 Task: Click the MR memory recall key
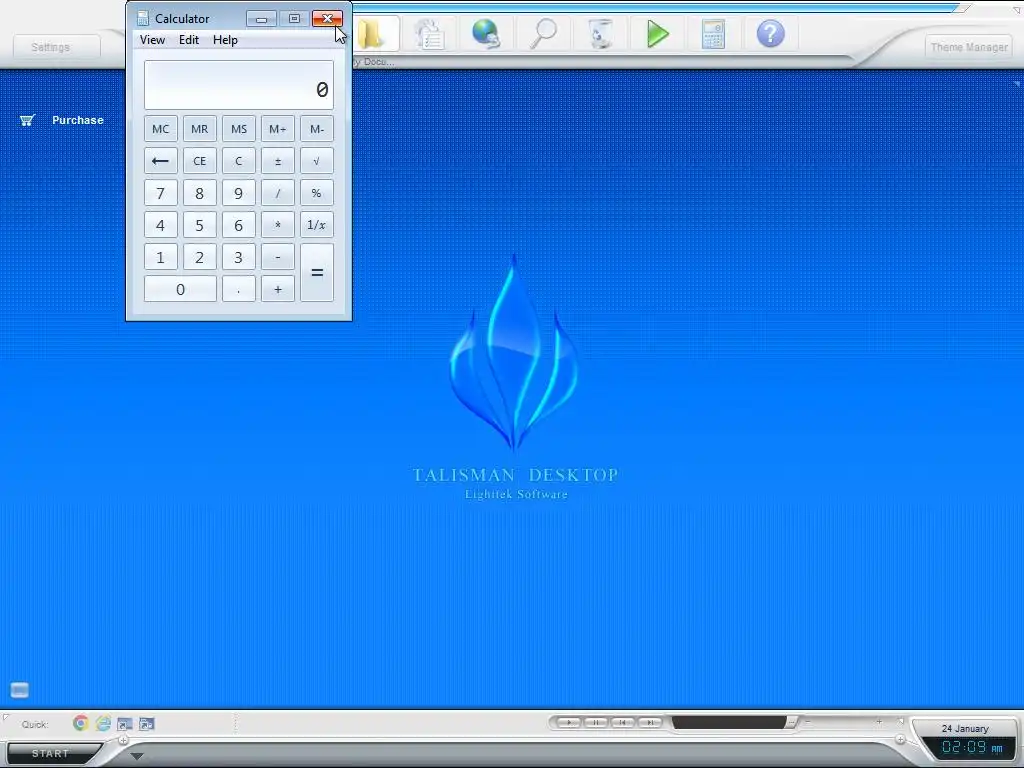click(200, 129)
